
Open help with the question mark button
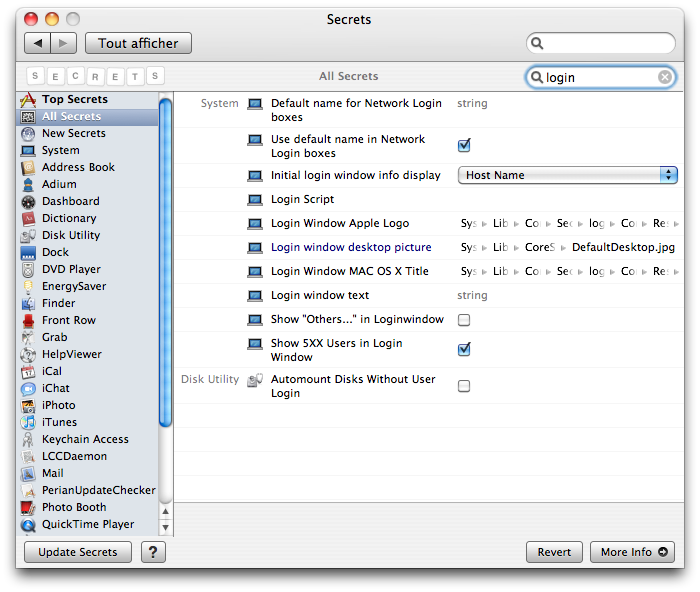coord(153,552)
